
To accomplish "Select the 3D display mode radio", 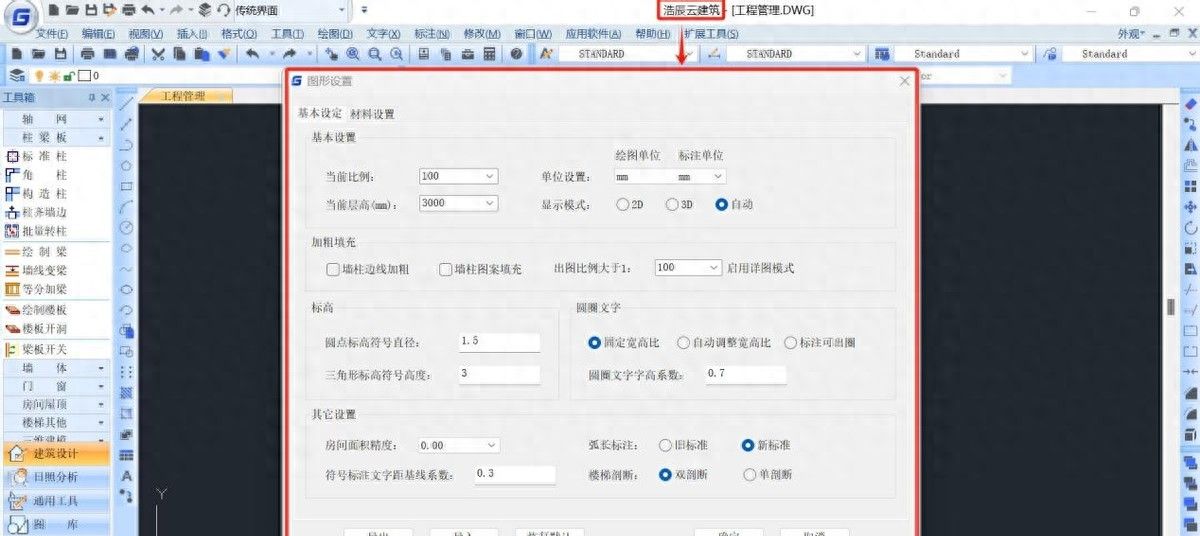I will [x=672, y=204].
